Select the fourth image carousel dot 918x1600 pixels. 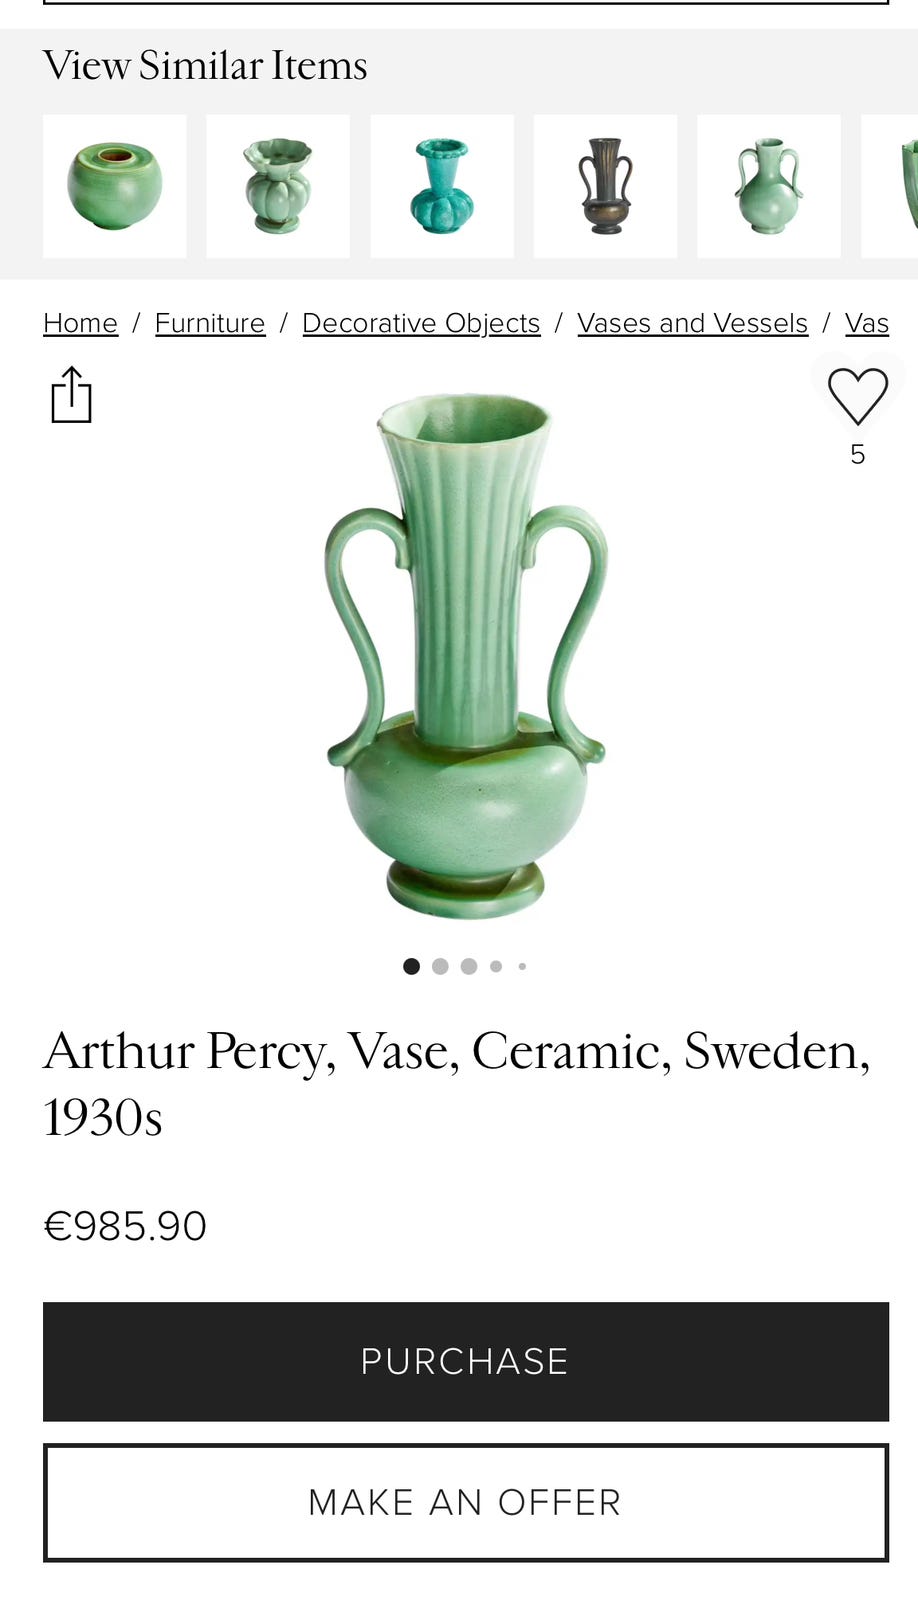[x=496, y=966]
